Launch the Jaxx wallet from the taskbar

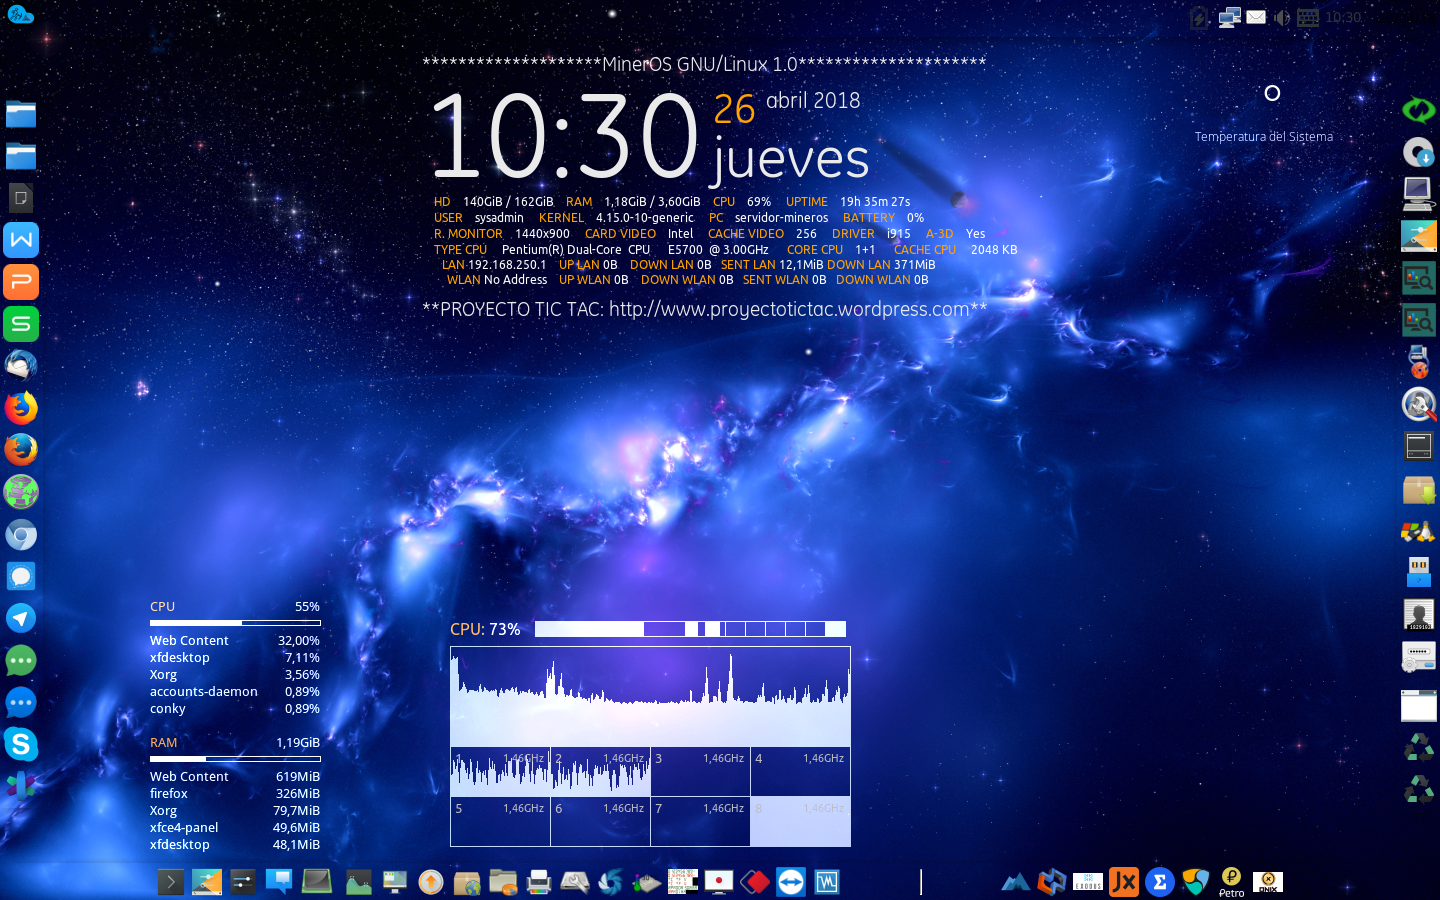pyautogui.click(x=1124, y=882)
